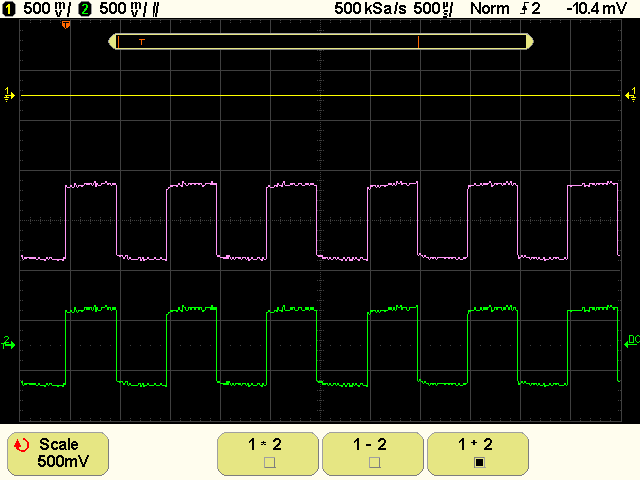Click the rotary knob icon in Scale softkey
Image resolution: width=640 pixels, height=480 pixels.
click(x=22, y=445)
